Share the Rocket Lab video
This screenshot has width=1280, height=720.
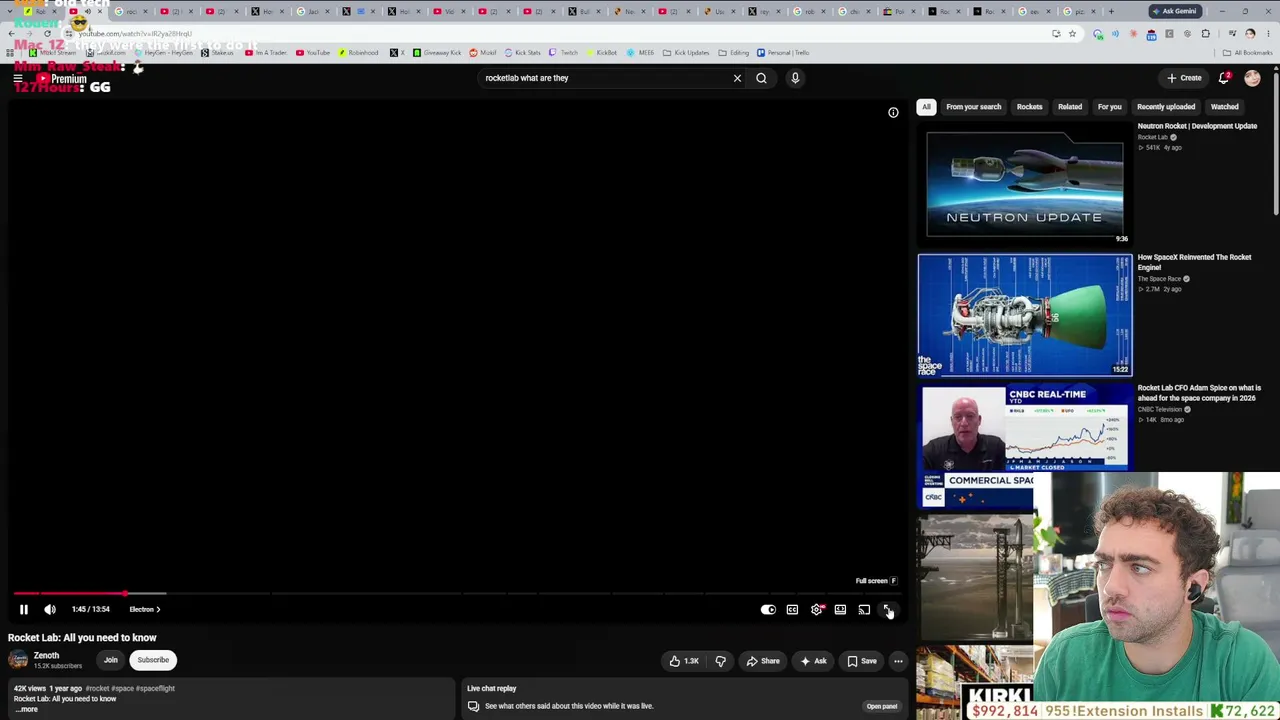(x=763, y=660)
